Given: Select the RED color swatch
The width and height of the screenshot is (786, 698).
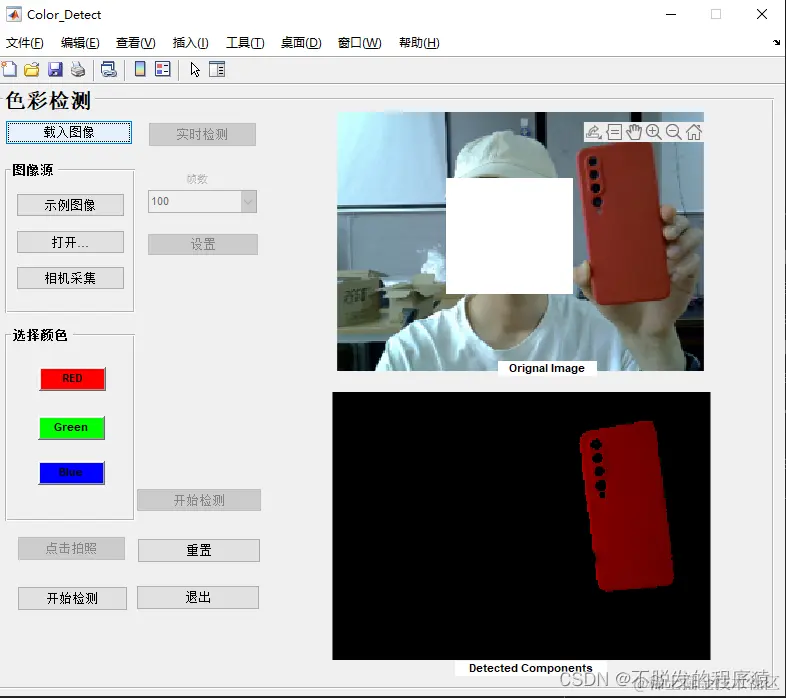Looking at the screenshot, I should [x=73, y=379].
